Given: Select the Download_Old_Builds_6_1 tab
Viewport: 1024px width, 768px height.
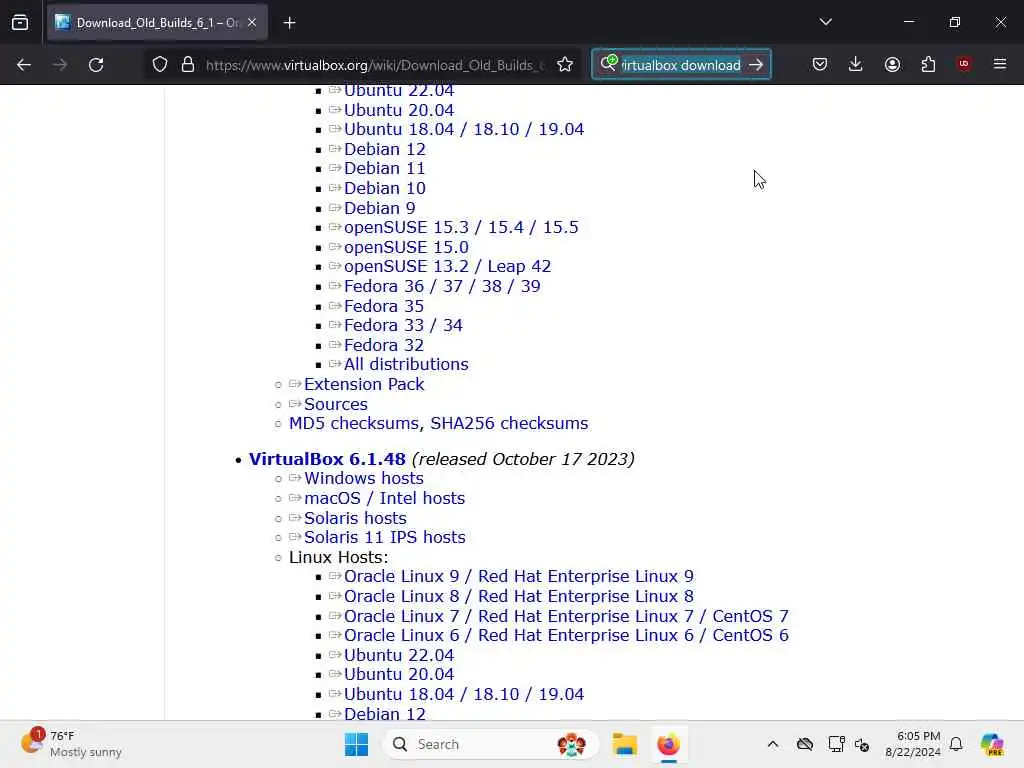Looking at the screenshot, I should [157, 23].
